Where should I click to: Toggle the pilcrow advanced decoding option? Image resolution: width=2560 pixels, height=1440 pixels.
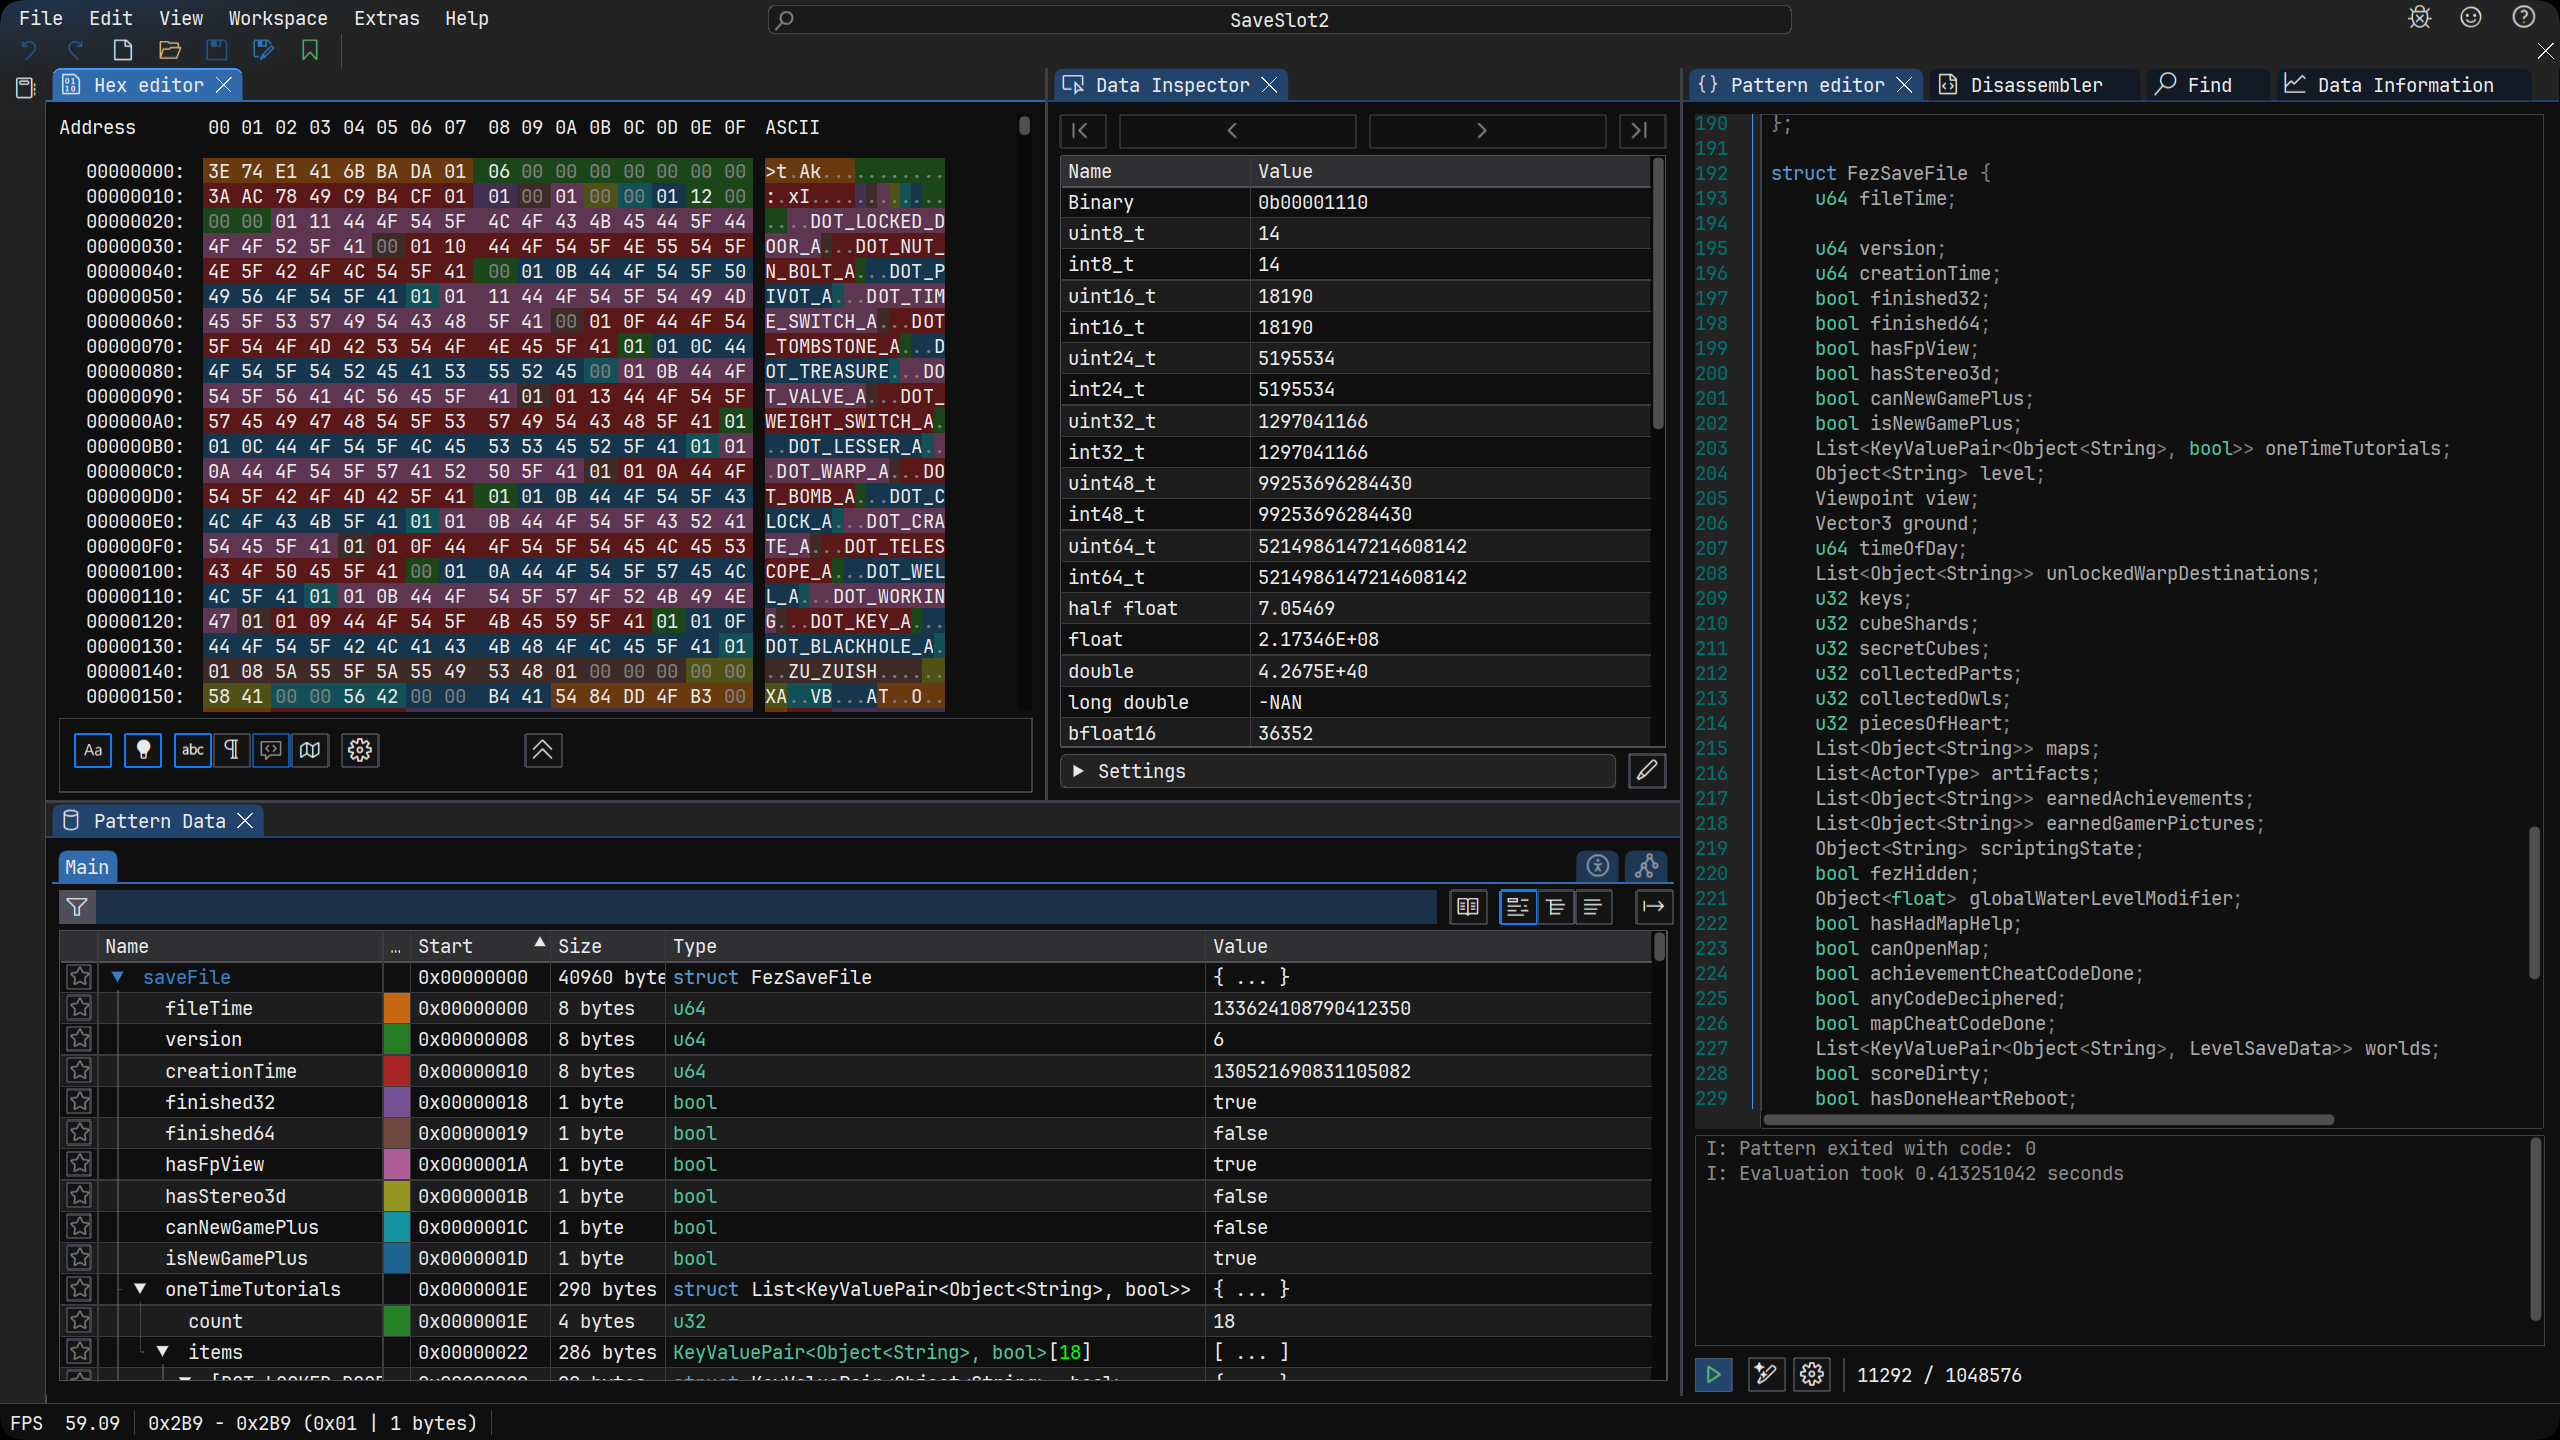(231, 750)
